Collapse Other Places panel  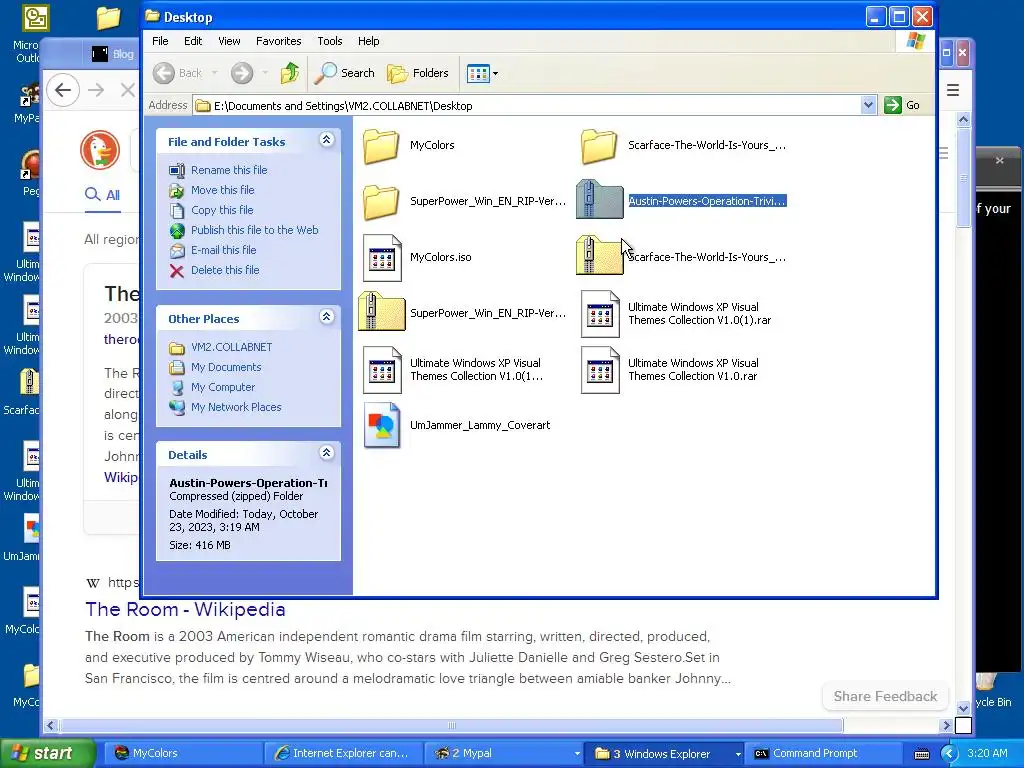point(327,317)
